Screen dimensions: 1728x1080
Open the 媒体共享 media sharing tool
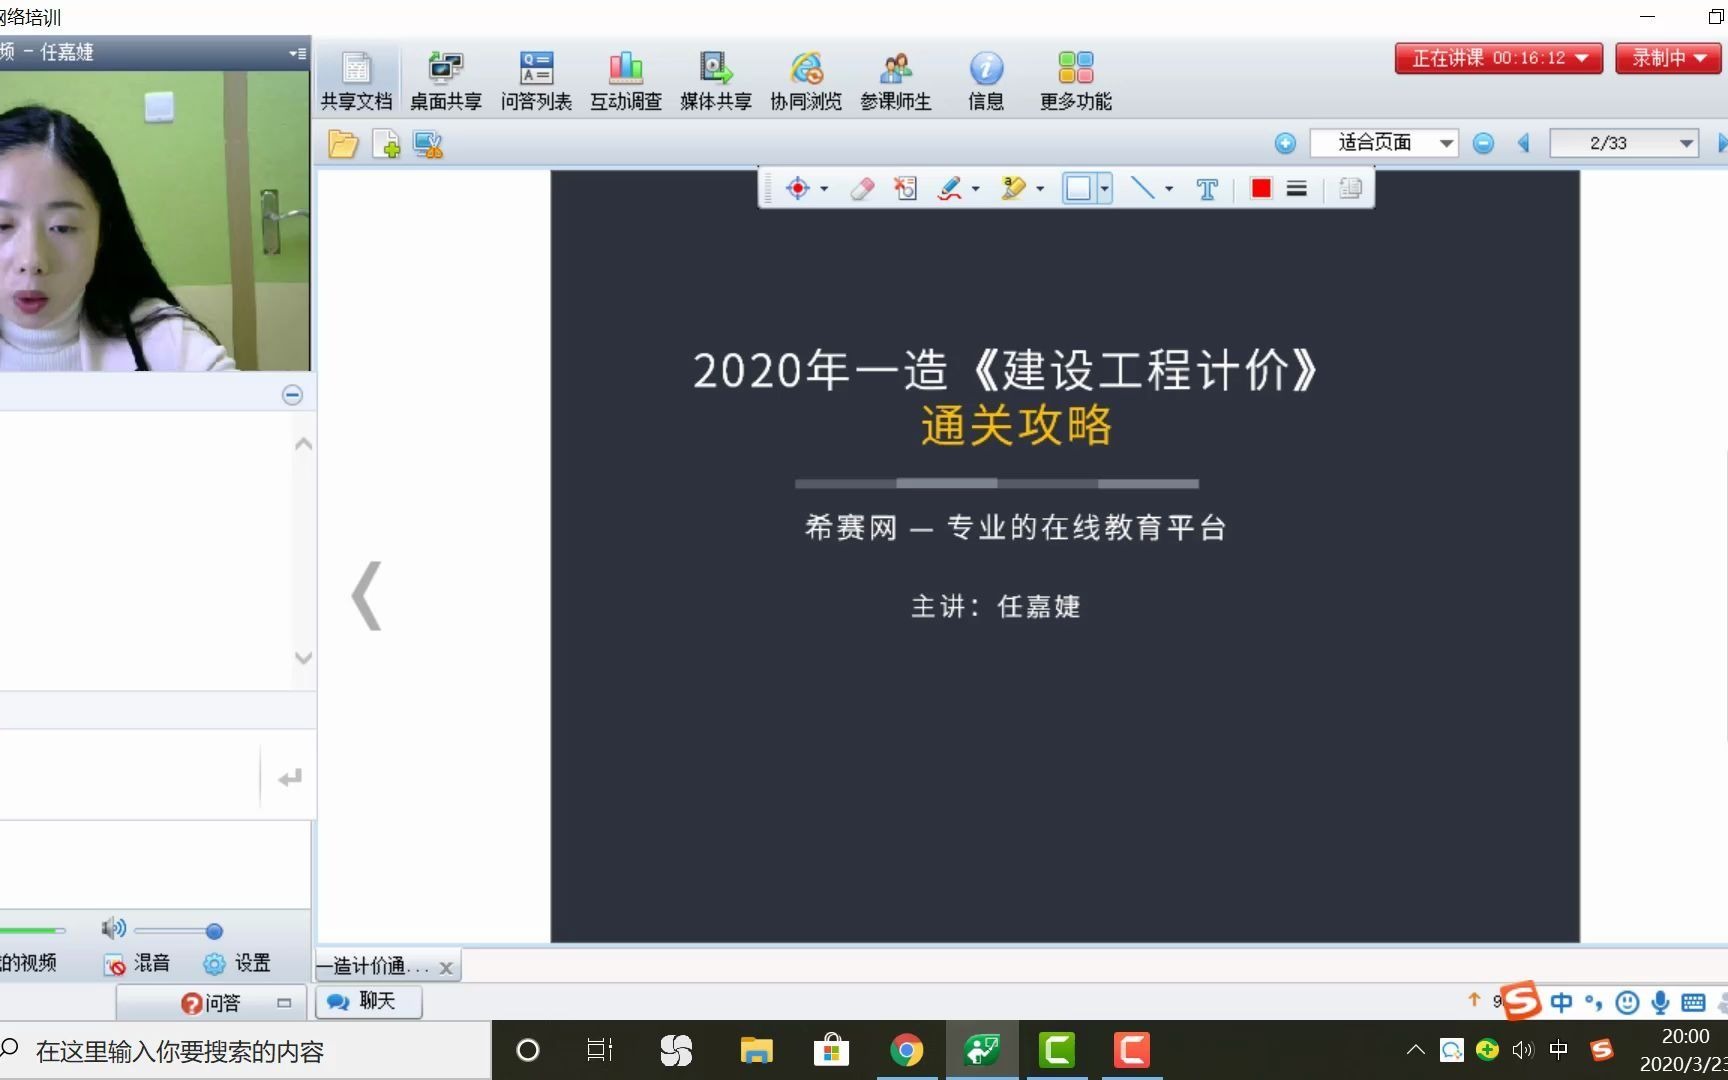(x=716, y=81)
